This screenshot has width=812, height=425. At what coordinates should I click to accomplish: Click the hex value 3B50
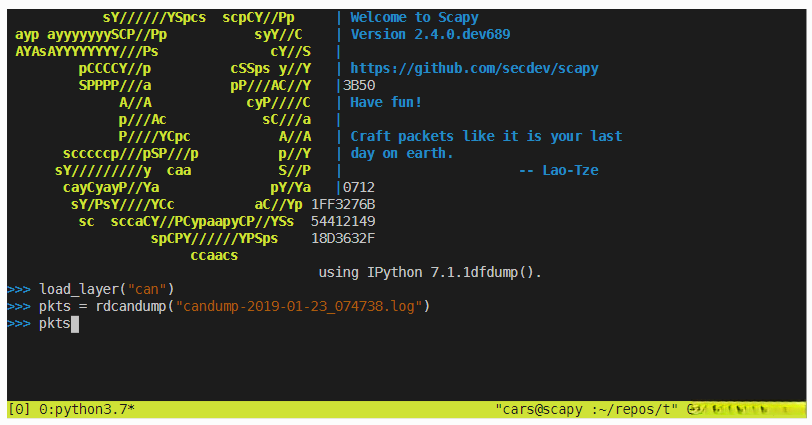pyautogui.click(x=359, y=85)
